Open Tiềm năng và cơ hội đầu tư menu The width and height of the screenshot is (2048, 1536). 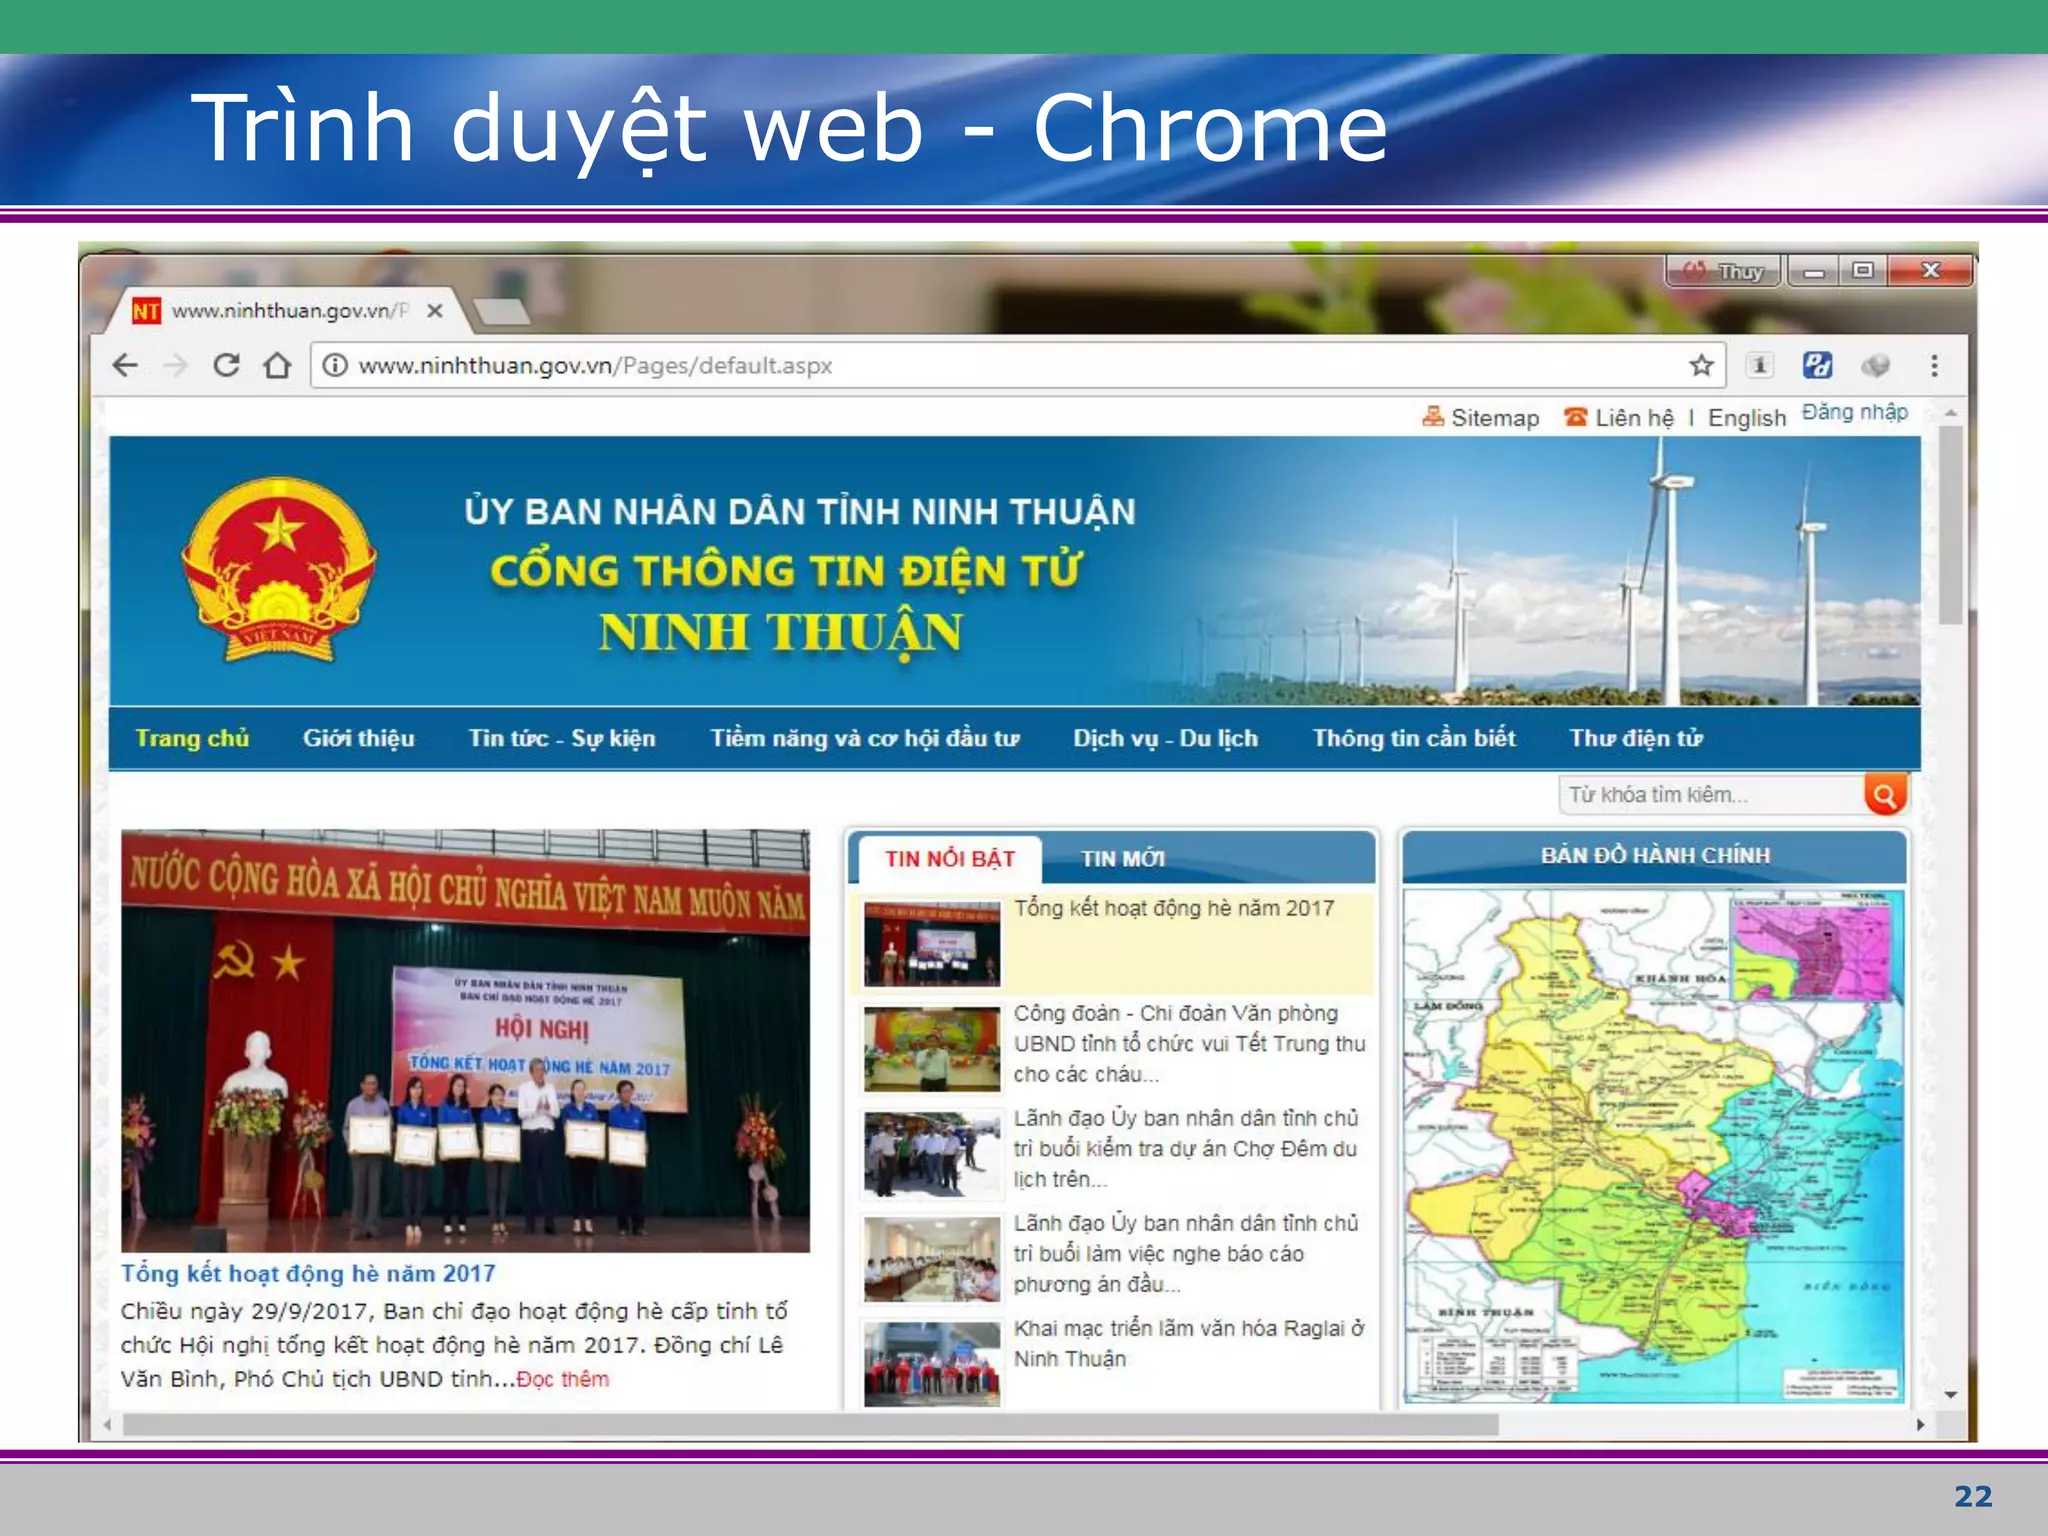[x=865, y=738]
